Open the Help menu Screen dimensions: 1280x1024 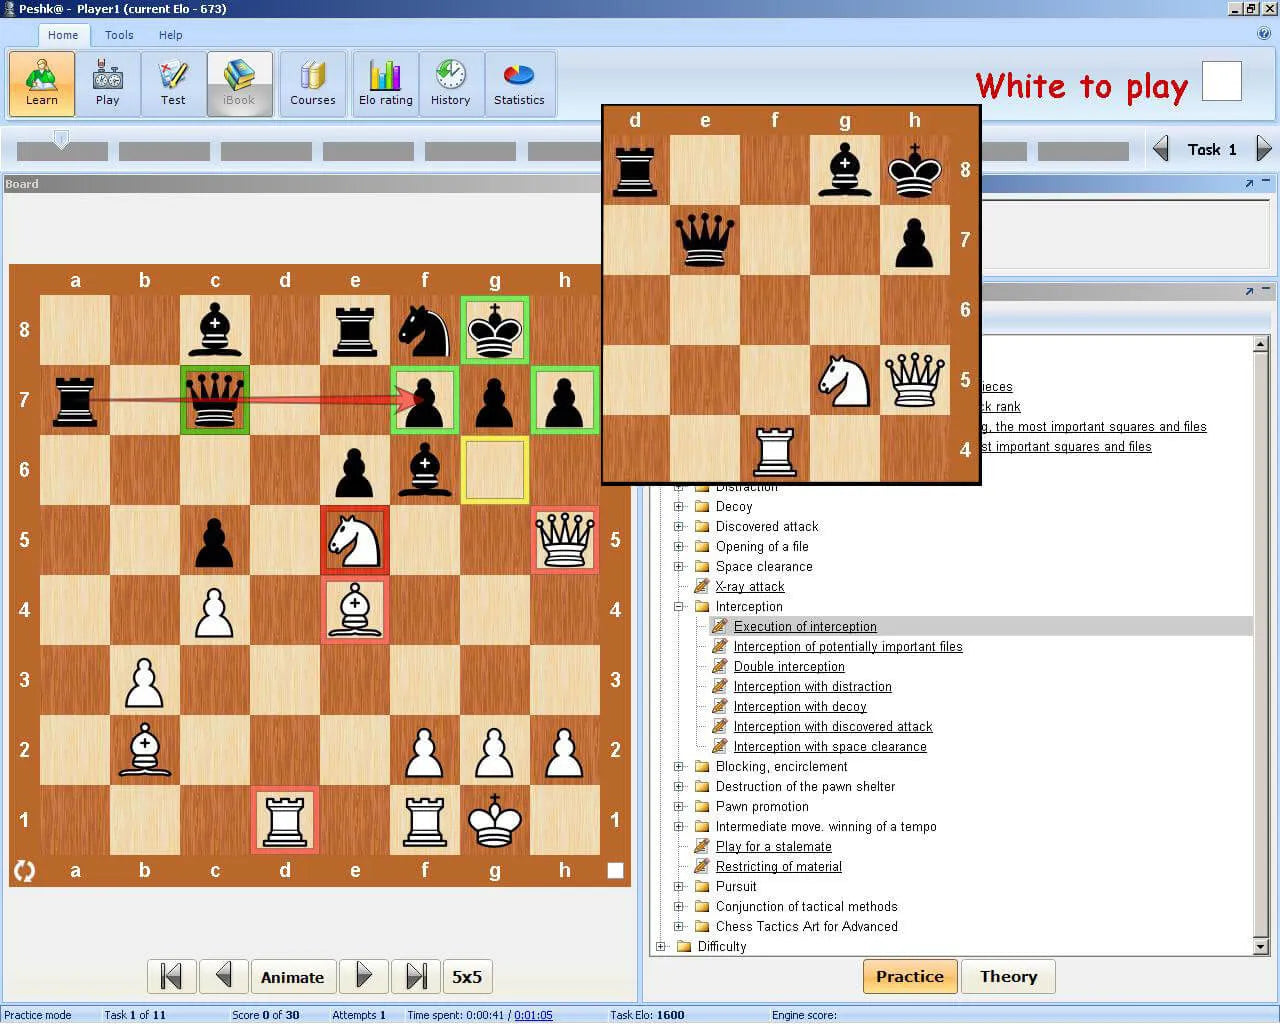pos(171,35)
